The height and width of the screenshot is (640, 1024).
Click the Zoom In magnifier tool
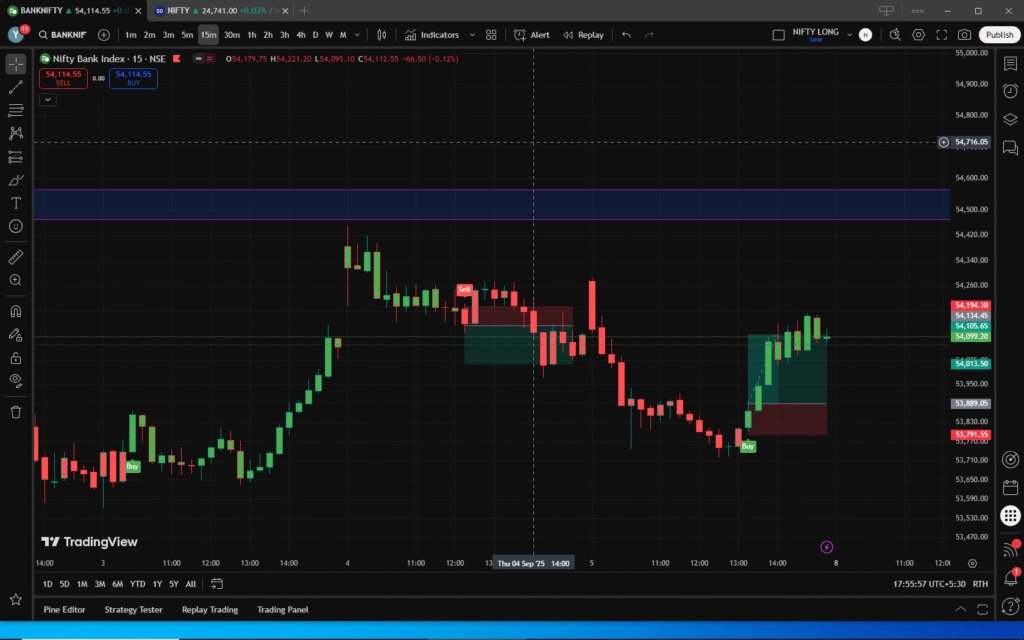coord(16,280)
